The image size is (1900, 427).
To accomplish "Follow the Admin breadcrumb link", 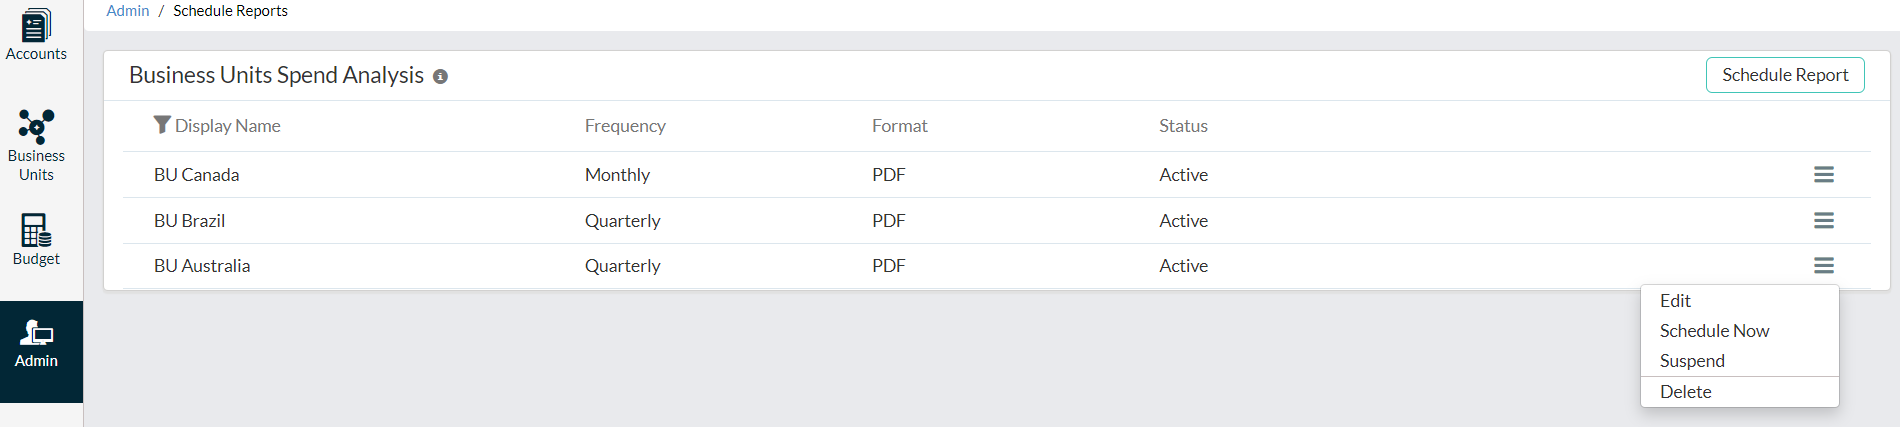I will [128, 11].
